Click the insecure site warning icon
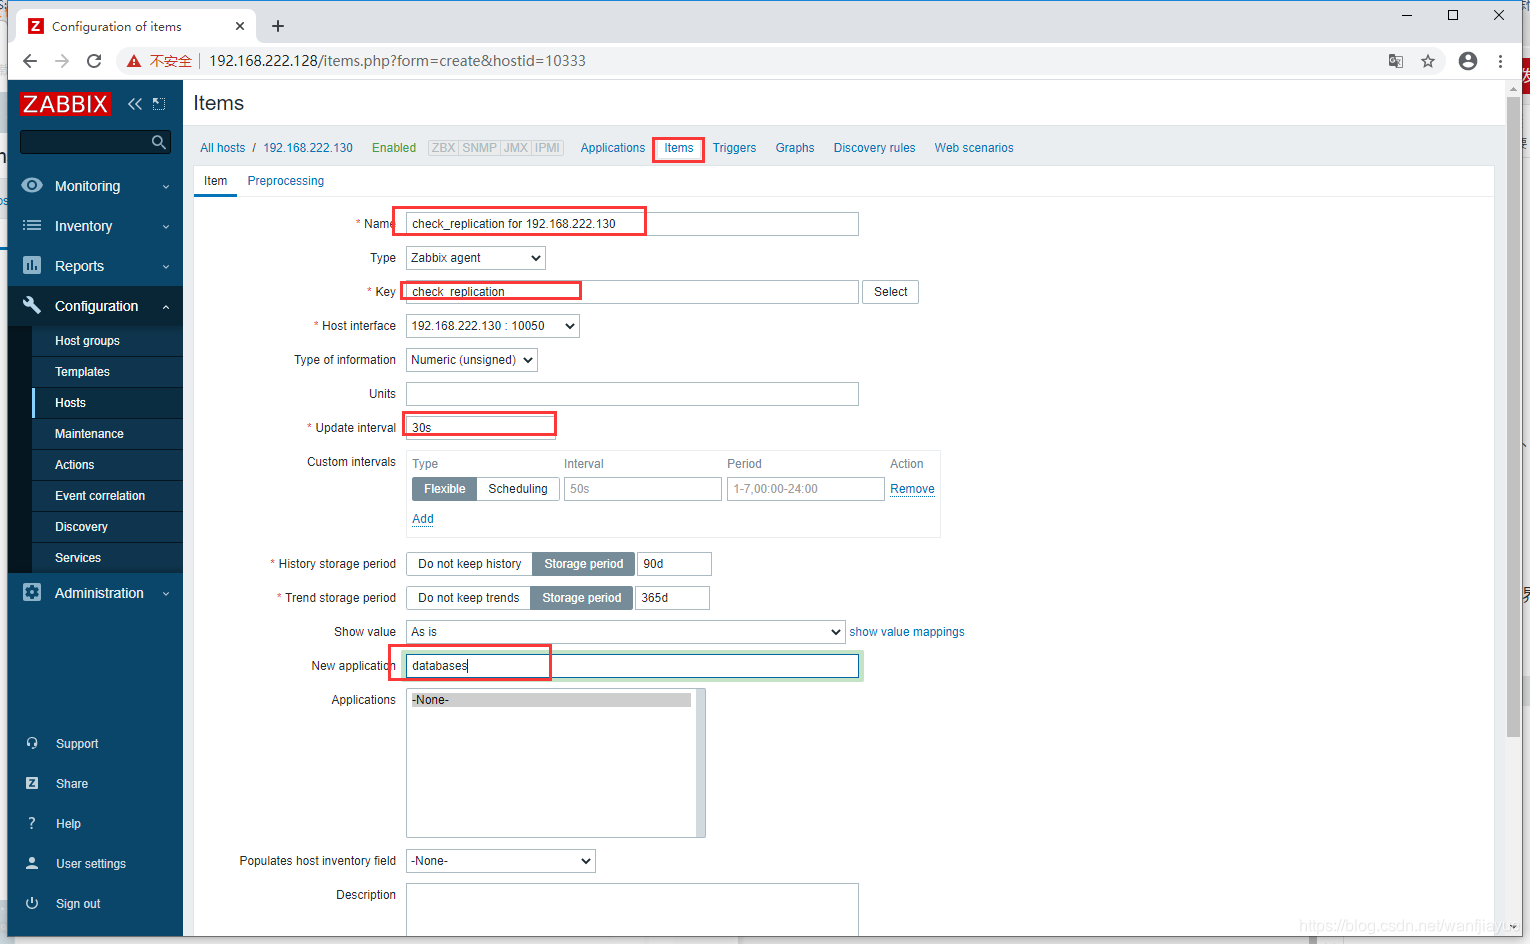 coord(133,61)
